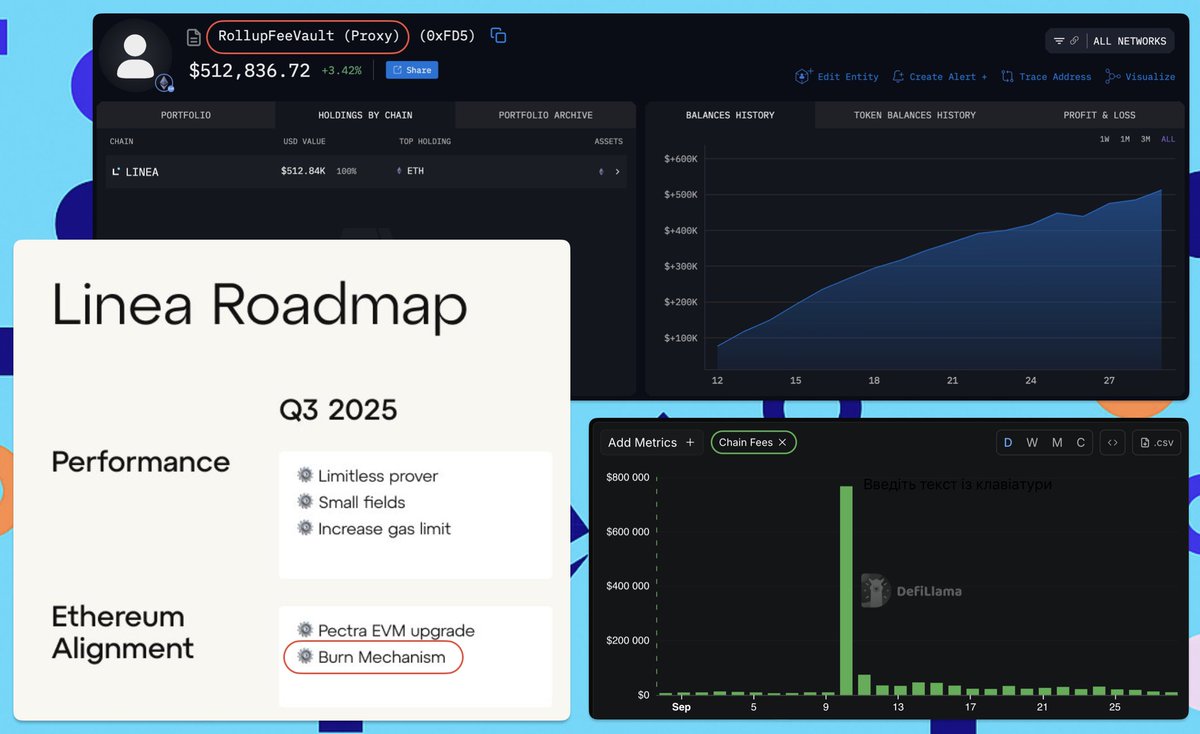The image size is (1200, 734).
Task: Open the PORTFOLIO ARCHIVE tab
Action: (545, 114)
